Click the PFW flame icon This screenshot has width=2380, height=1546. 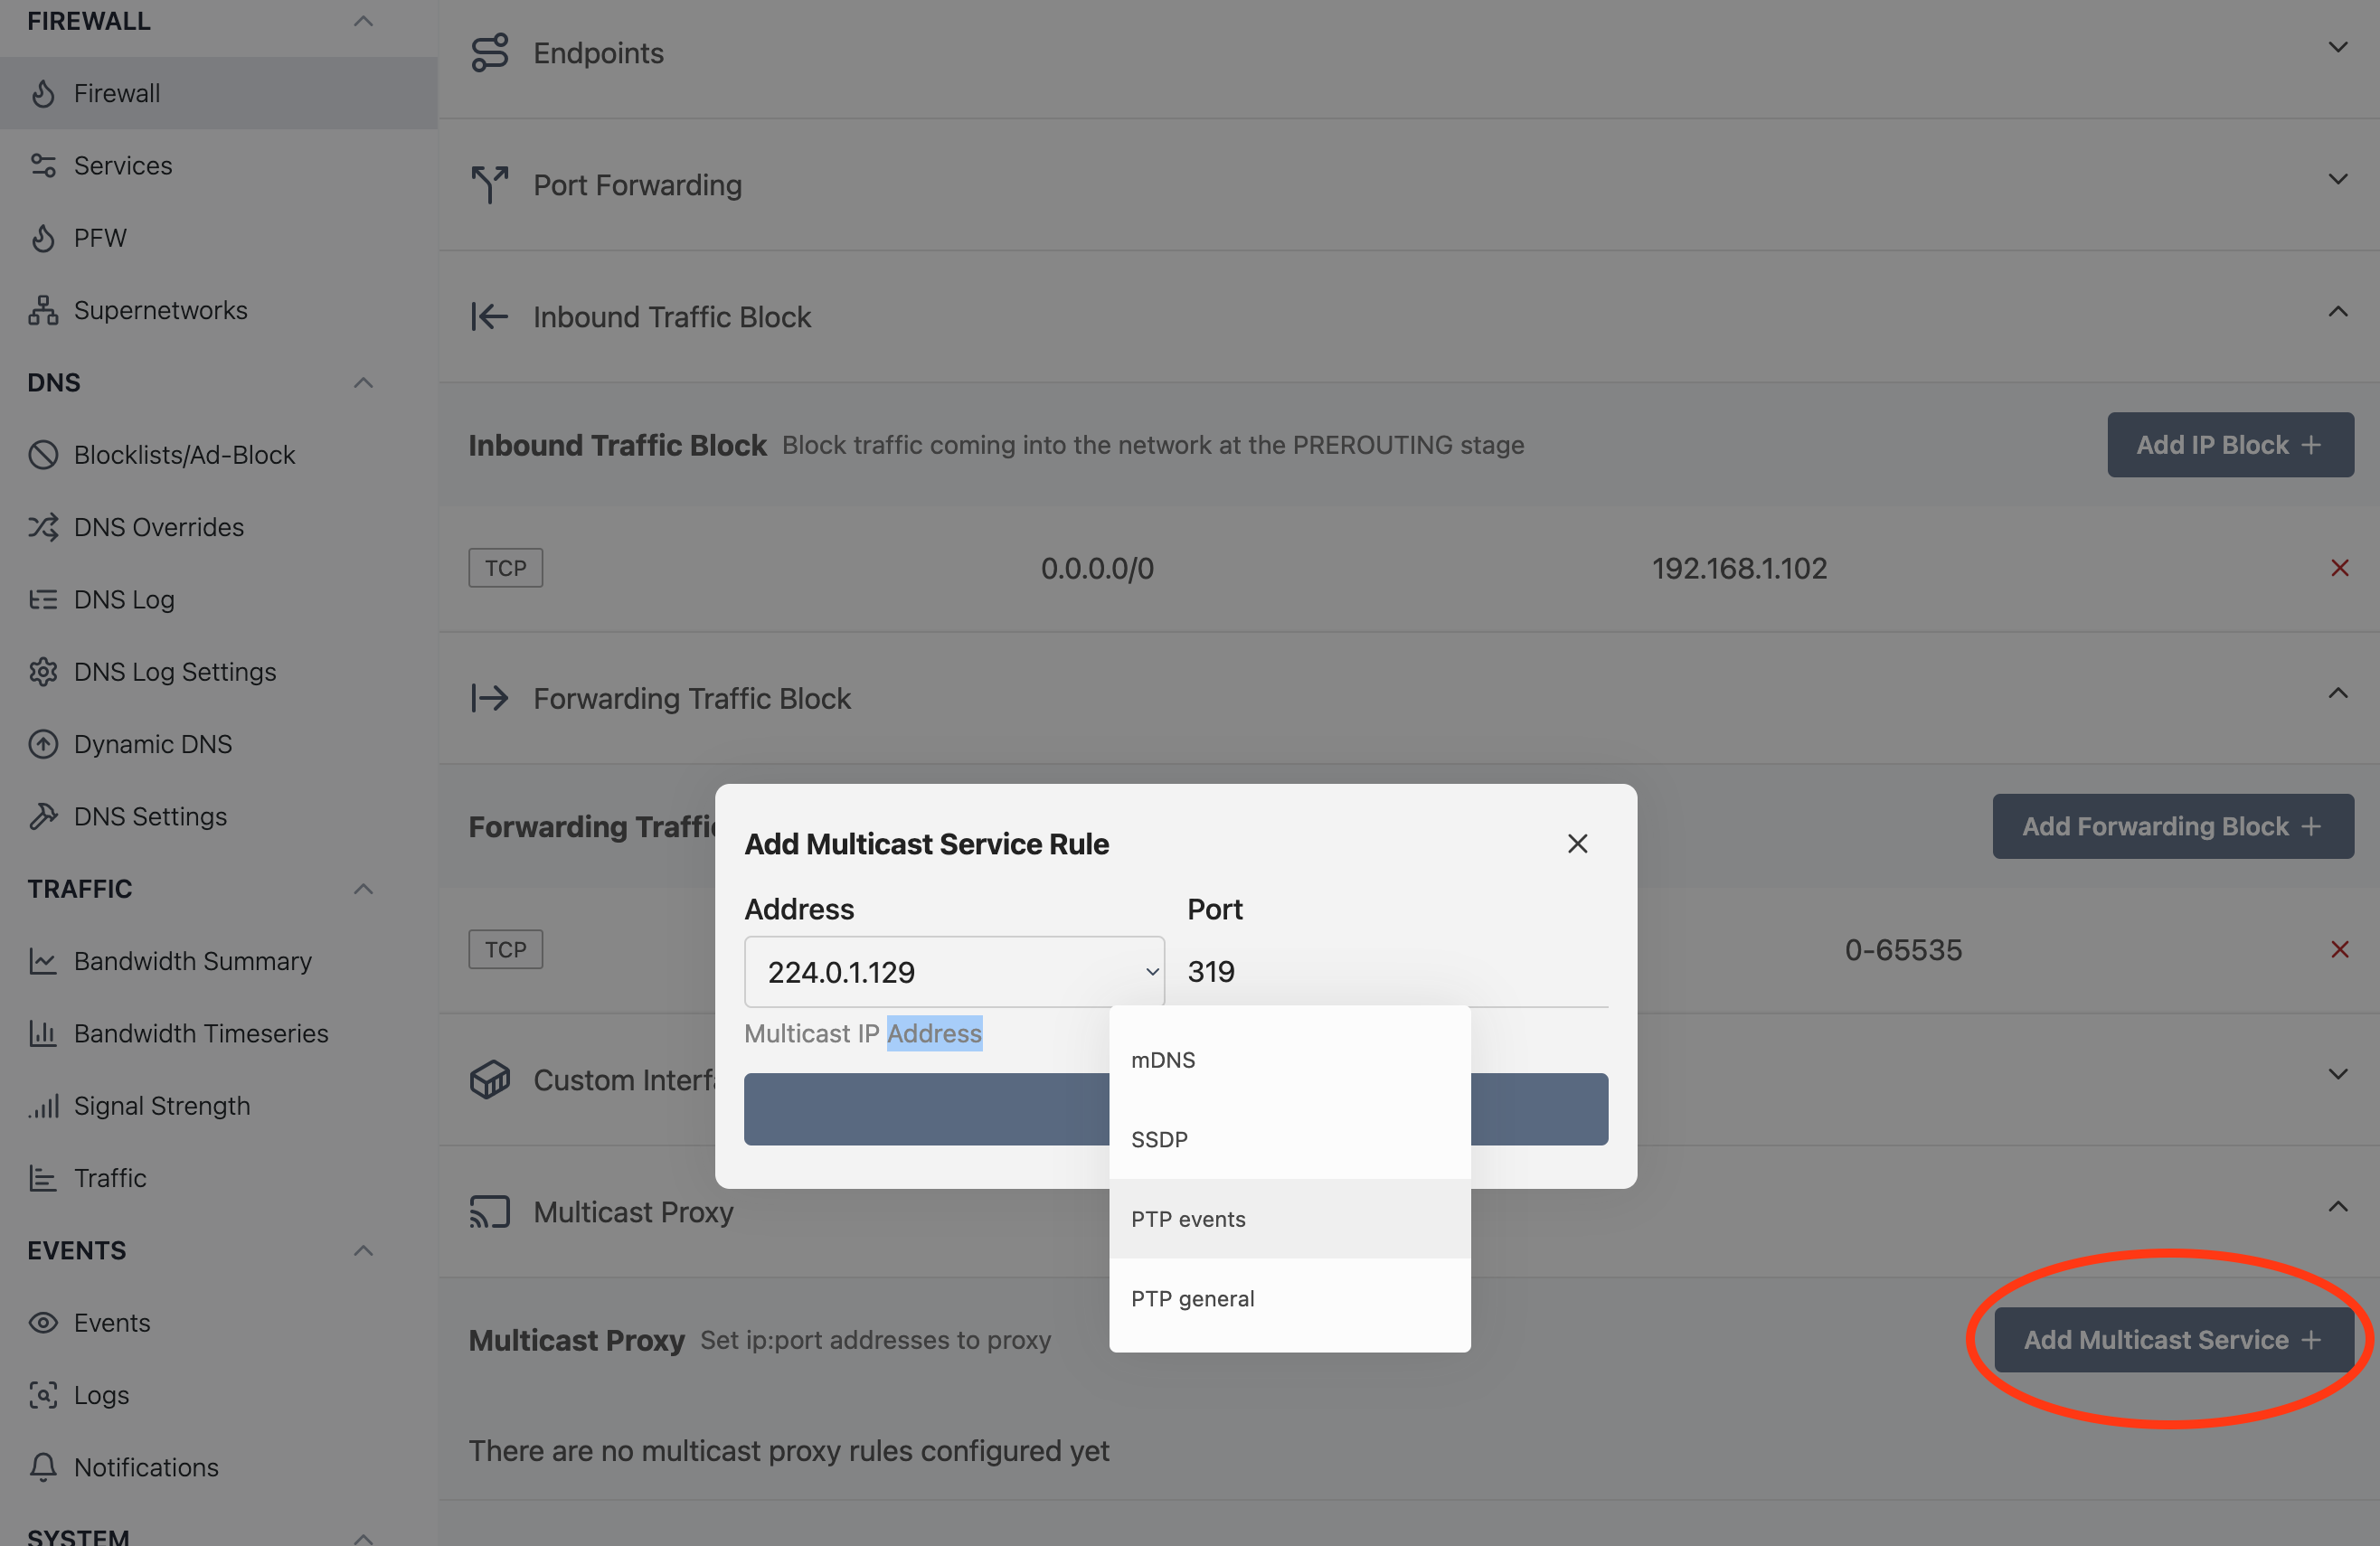click(43, 238)
